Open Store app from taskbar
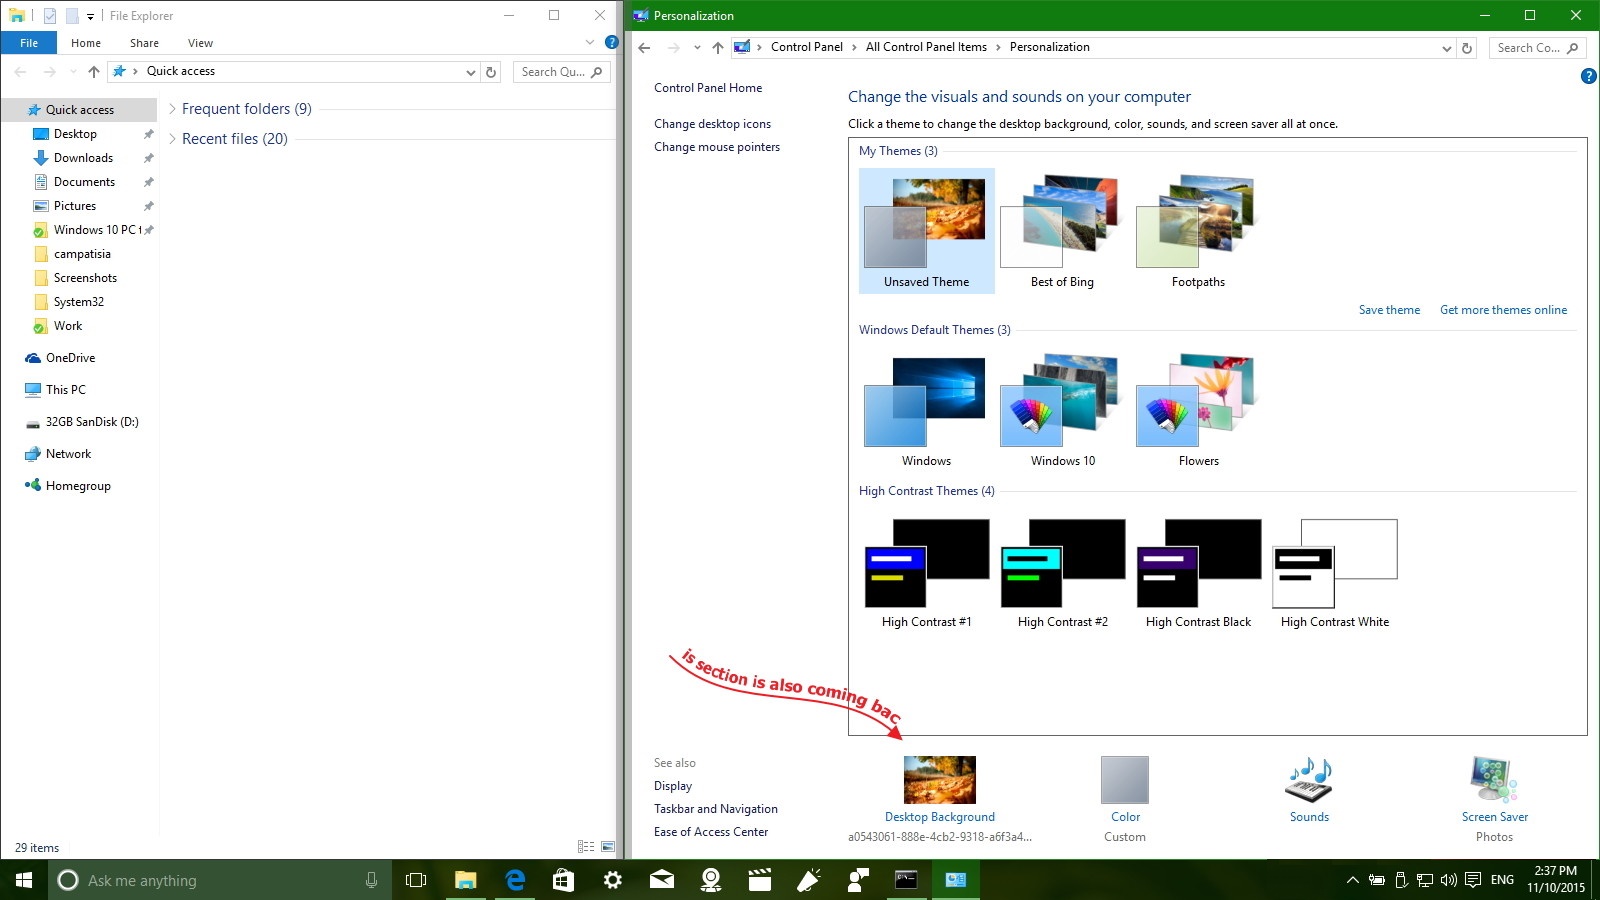This screenshot has height=900, width=1600. (x=564, y=880)
